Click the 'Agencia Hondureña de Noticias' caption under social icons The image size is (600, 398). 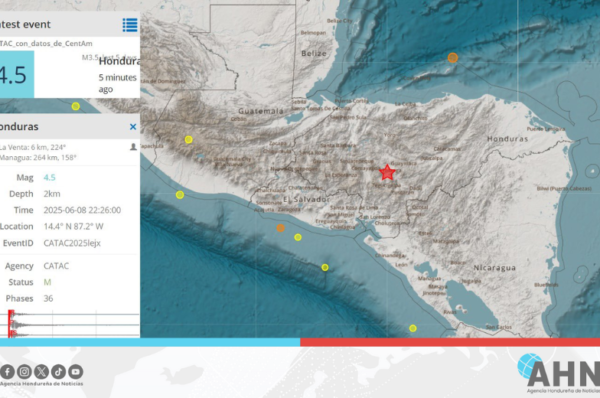point(41,384)
